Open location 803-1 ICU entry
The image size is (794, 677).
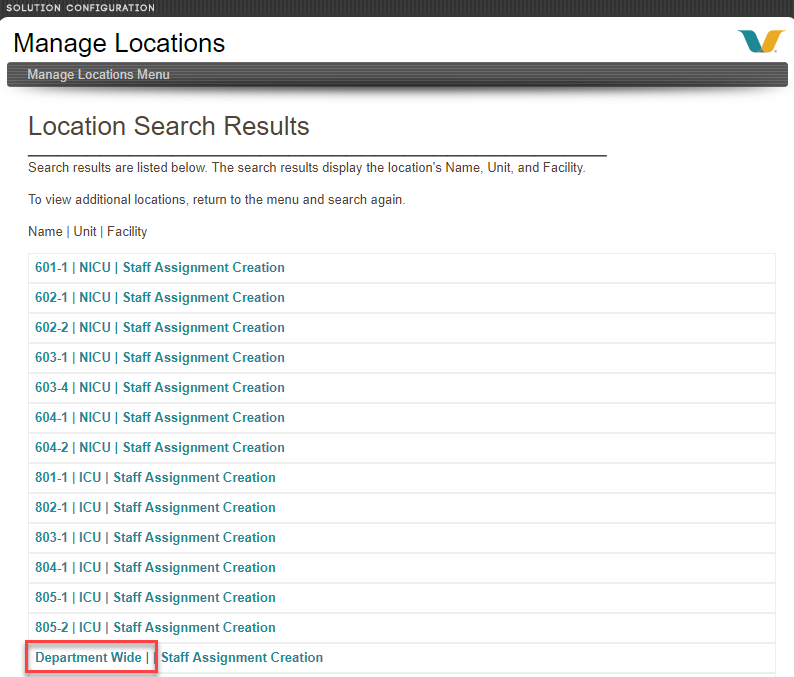tap(155, 537)
